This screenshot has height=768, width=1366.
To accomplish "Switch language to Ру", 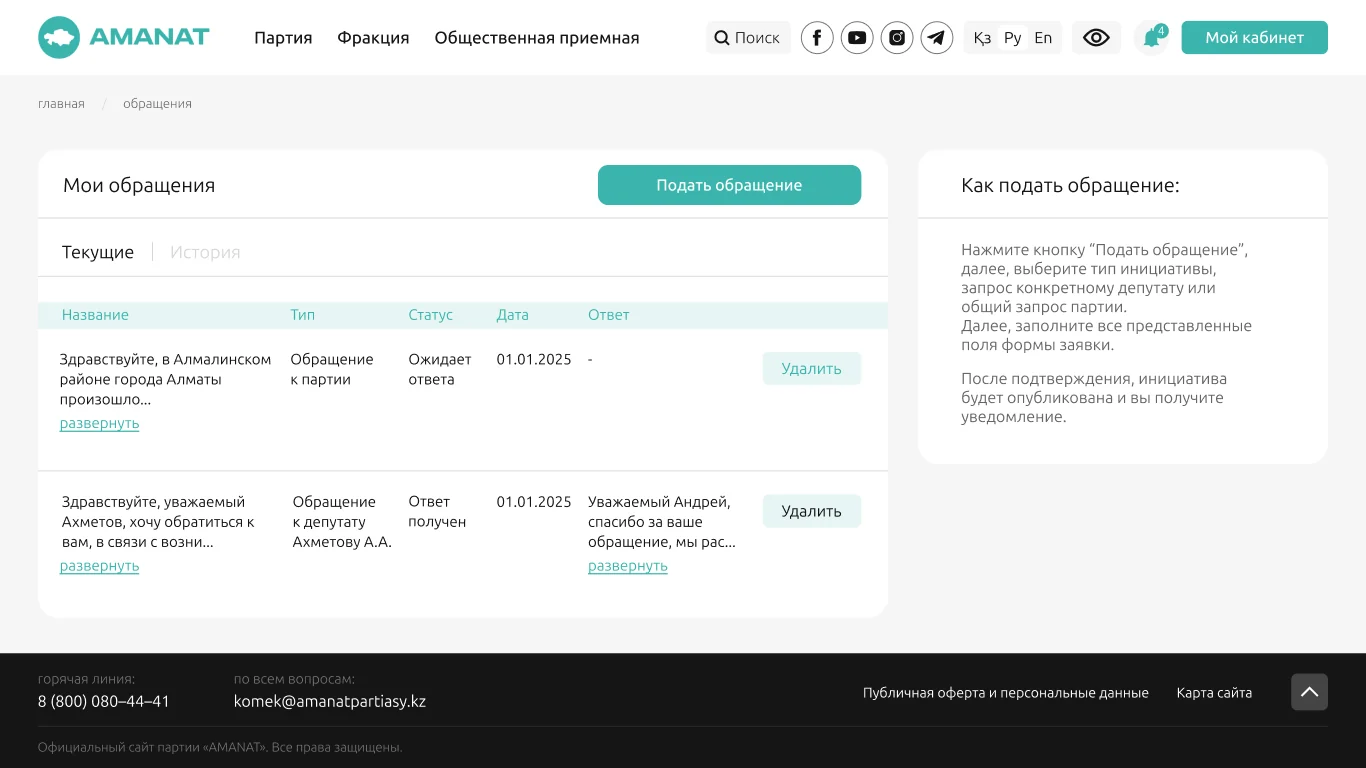I will 1013,38.
